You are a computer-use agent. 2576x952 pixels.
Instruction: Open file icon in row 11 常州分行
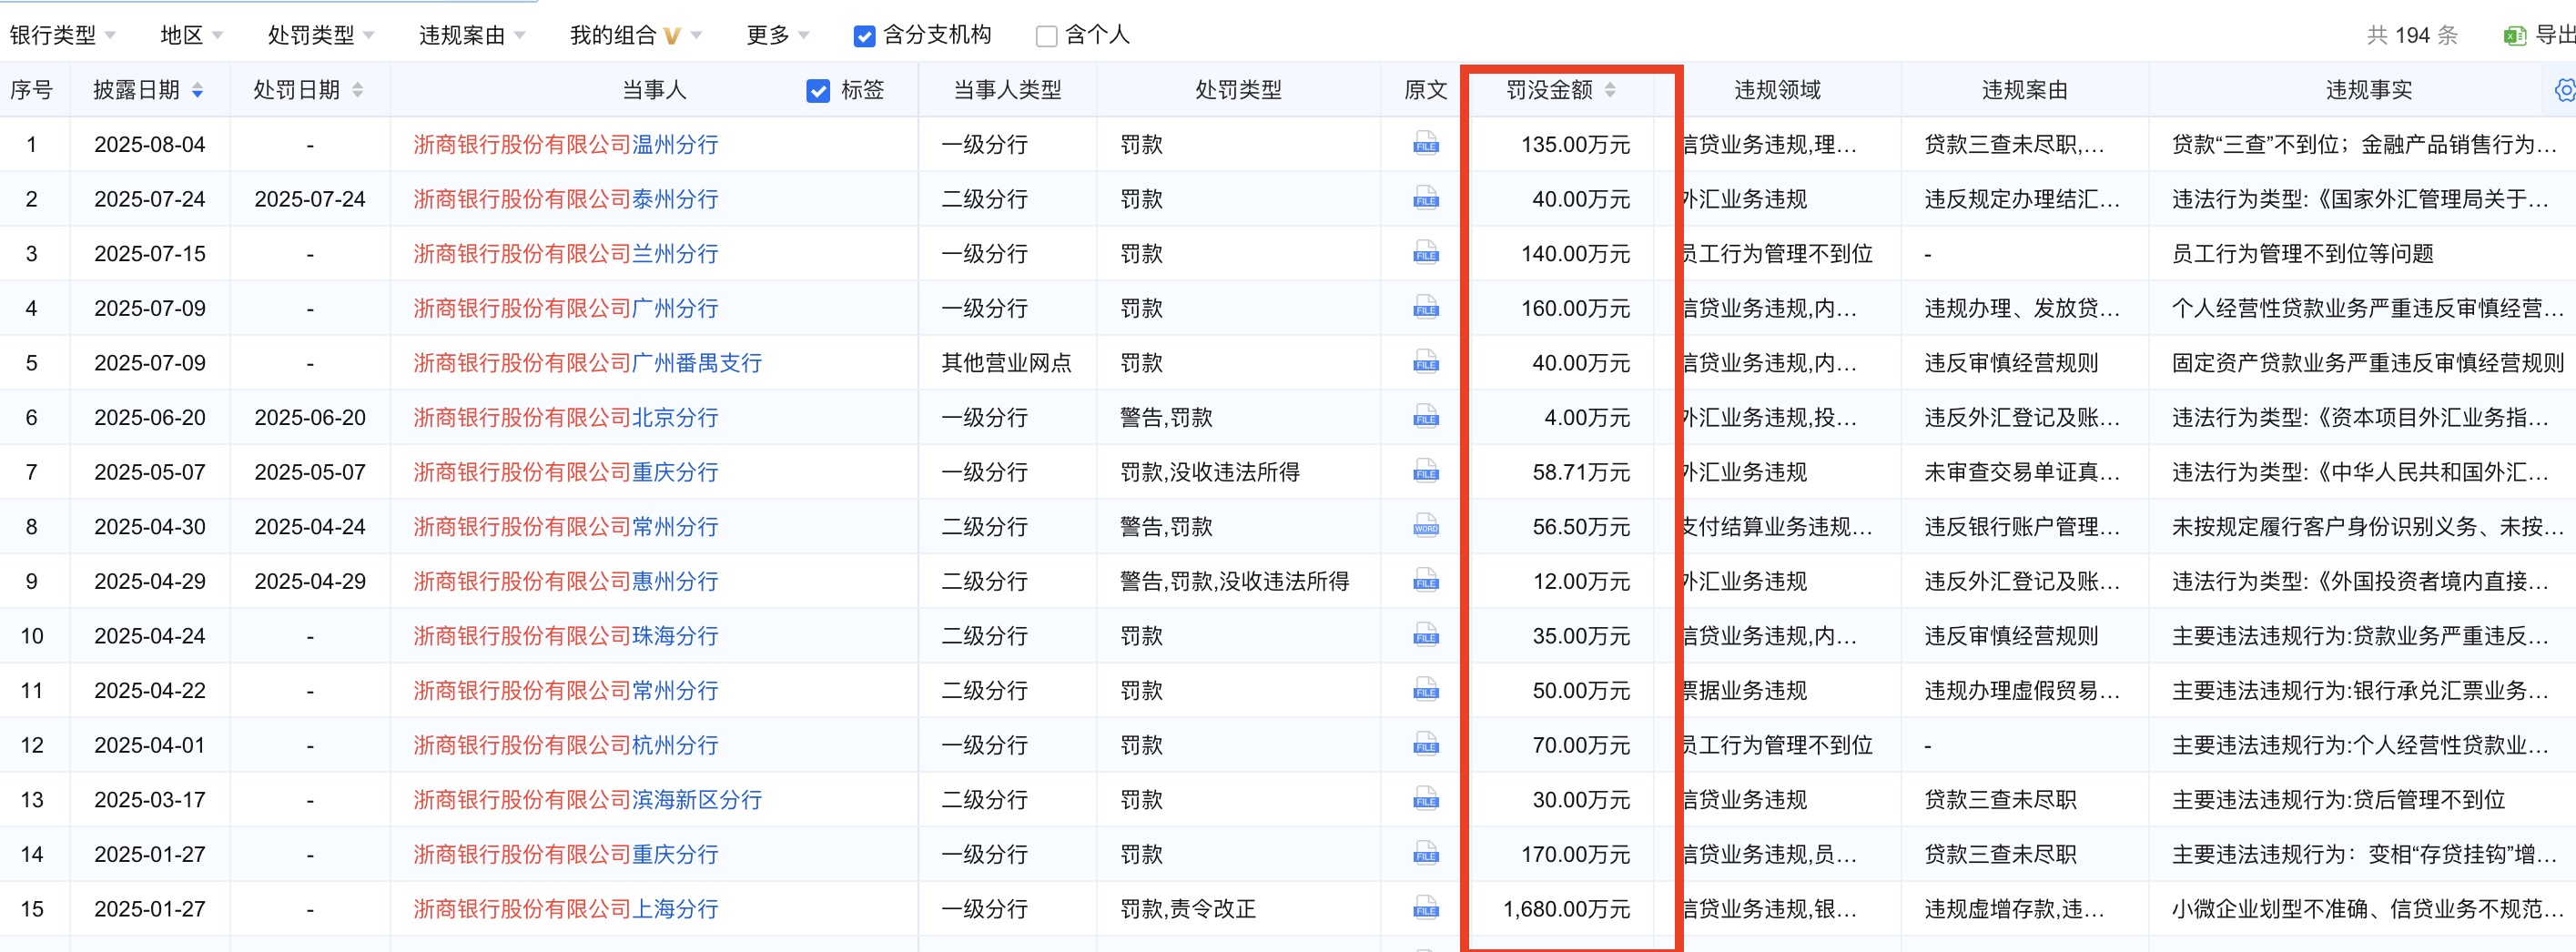tap(1426, 690)
